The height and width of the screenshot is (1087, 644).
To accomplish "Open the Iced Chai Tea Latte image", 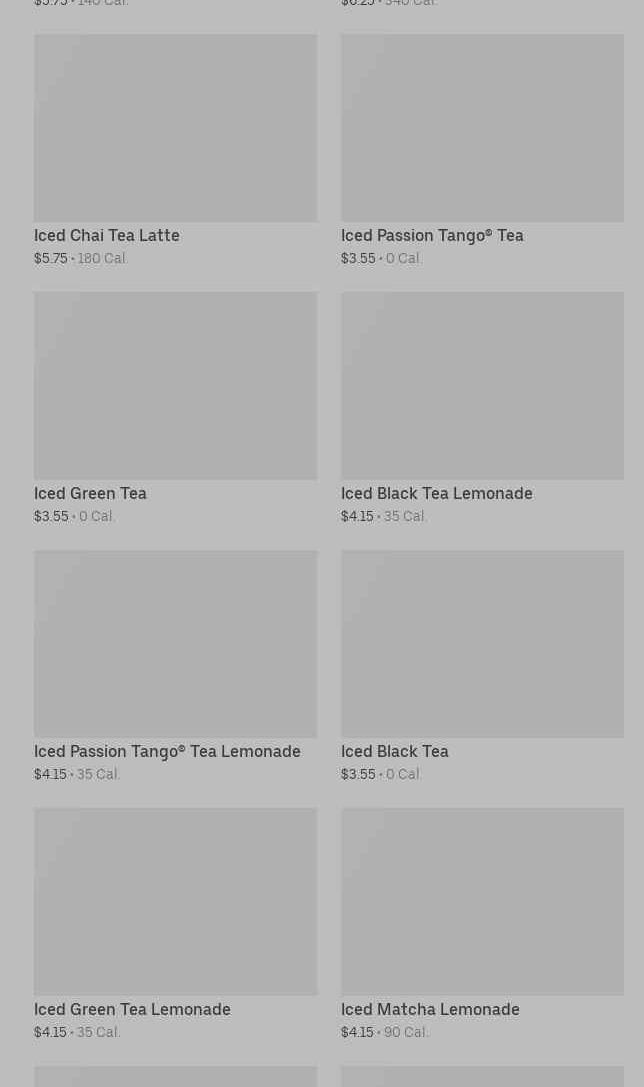I will tap(175, 128).
